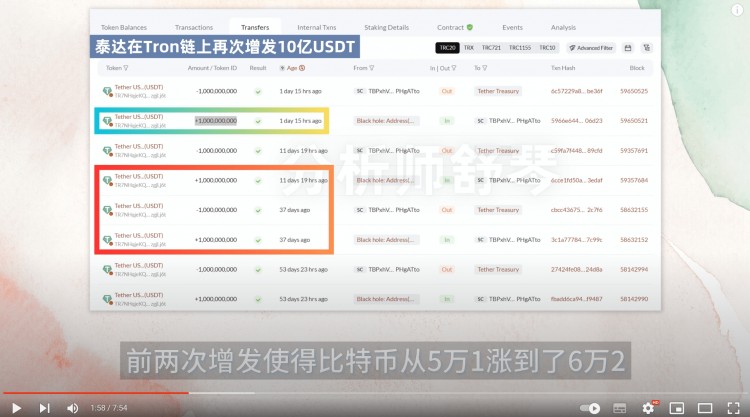Turn on subtitles/closed captions
The height and width of the screenshot is (417, 750).
[x=619, y=408]
